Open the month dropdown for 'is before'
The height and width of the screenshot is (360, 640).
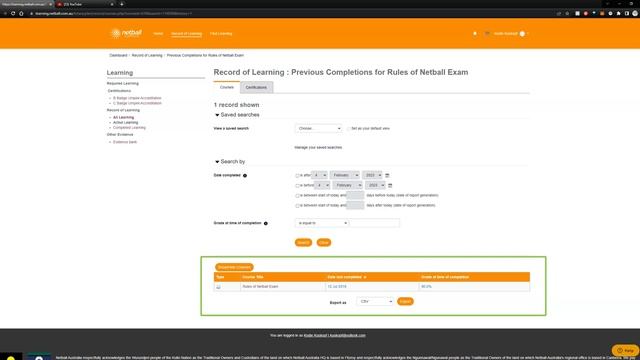347,185
